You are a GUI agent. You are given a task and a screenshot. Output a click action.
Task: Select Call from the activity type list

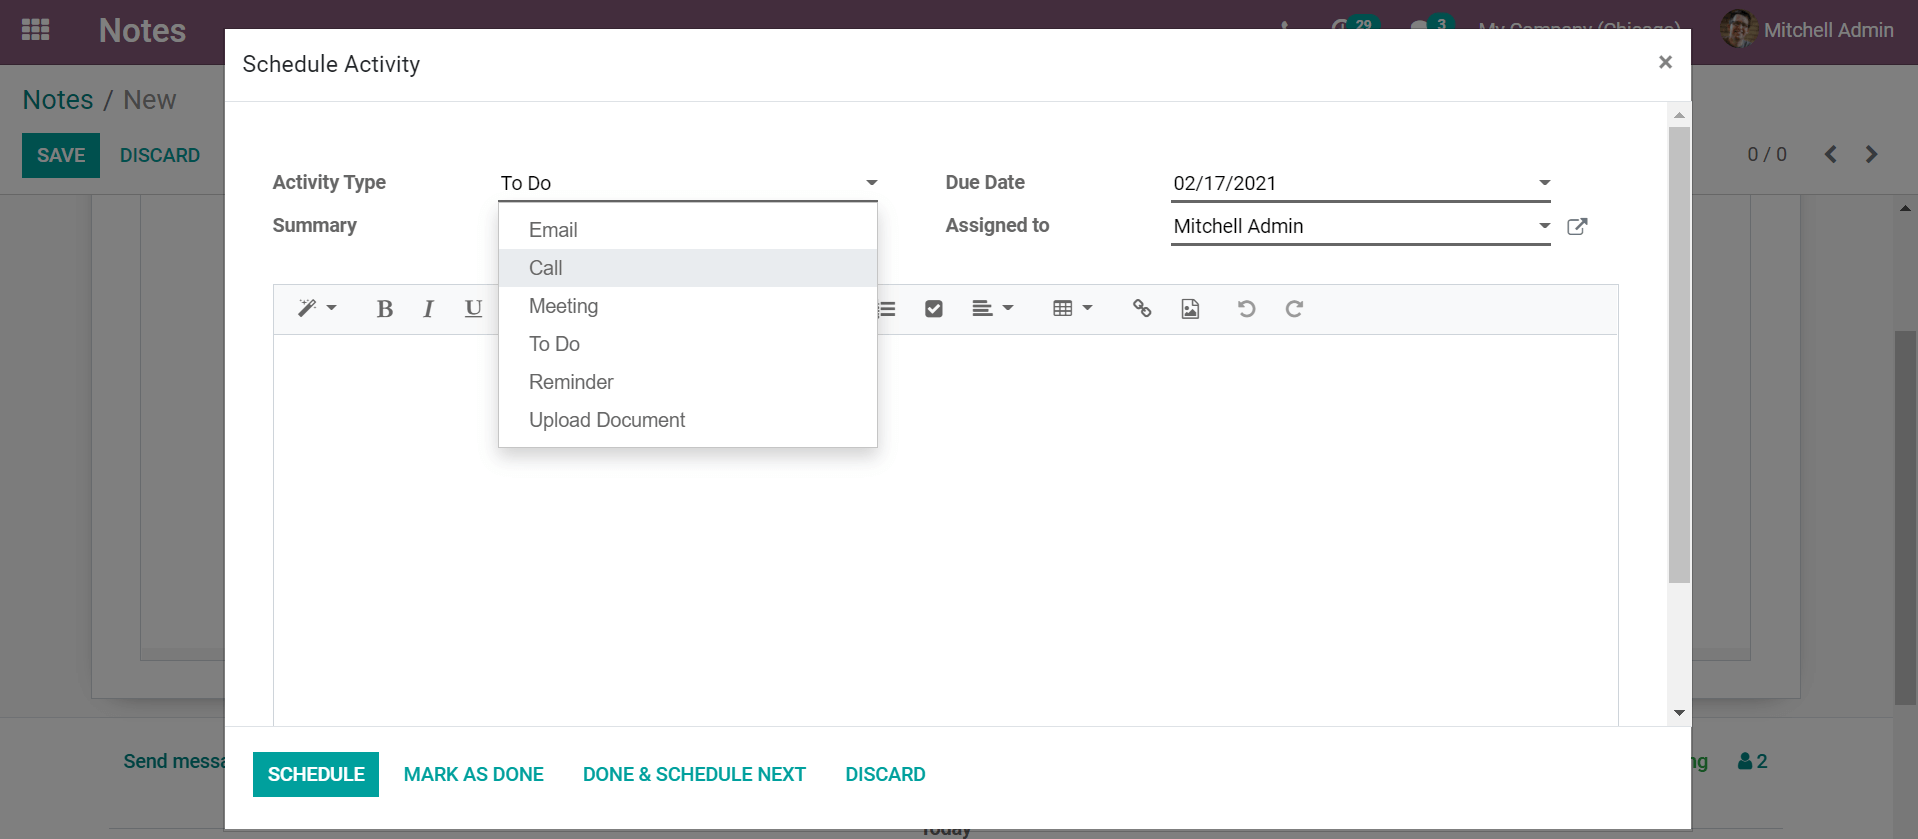688,268
